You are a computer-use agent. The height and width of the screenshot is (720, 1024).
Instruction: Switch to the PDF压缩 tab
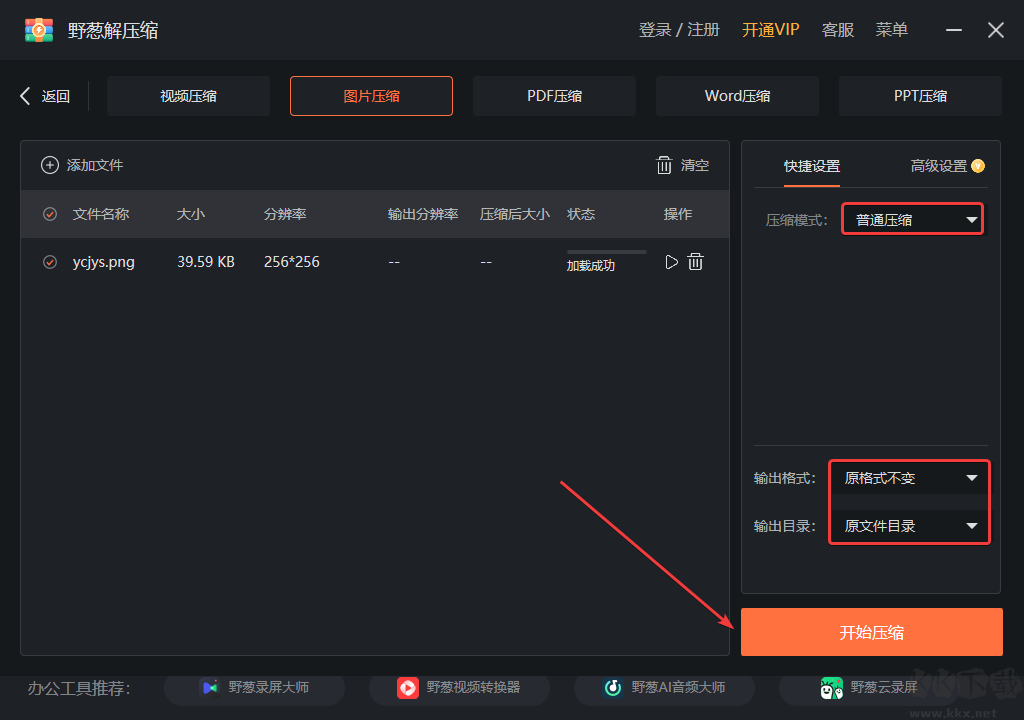554,95
